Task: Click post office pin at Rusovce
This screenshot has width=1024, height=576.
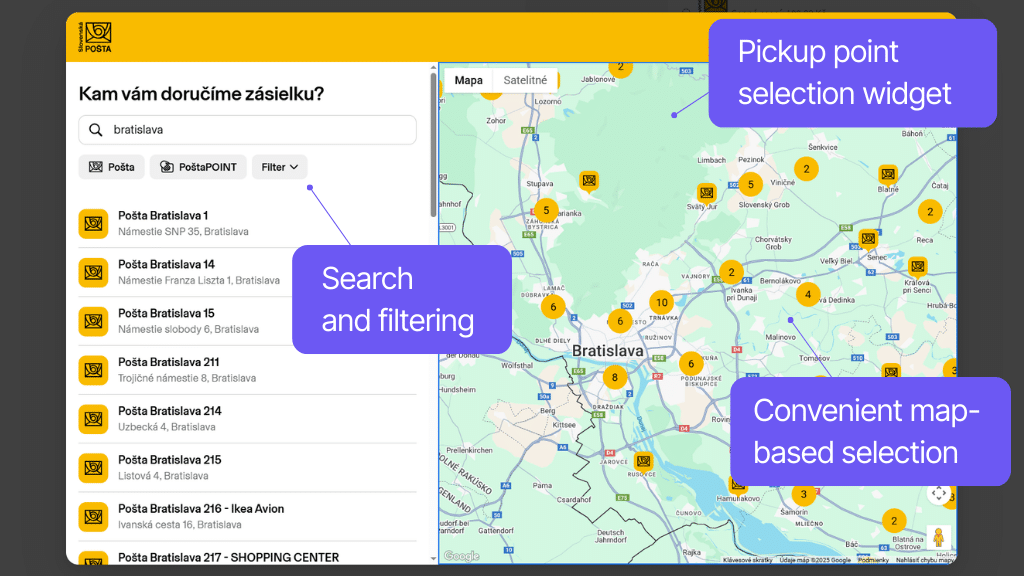Action: pos(643,462)
